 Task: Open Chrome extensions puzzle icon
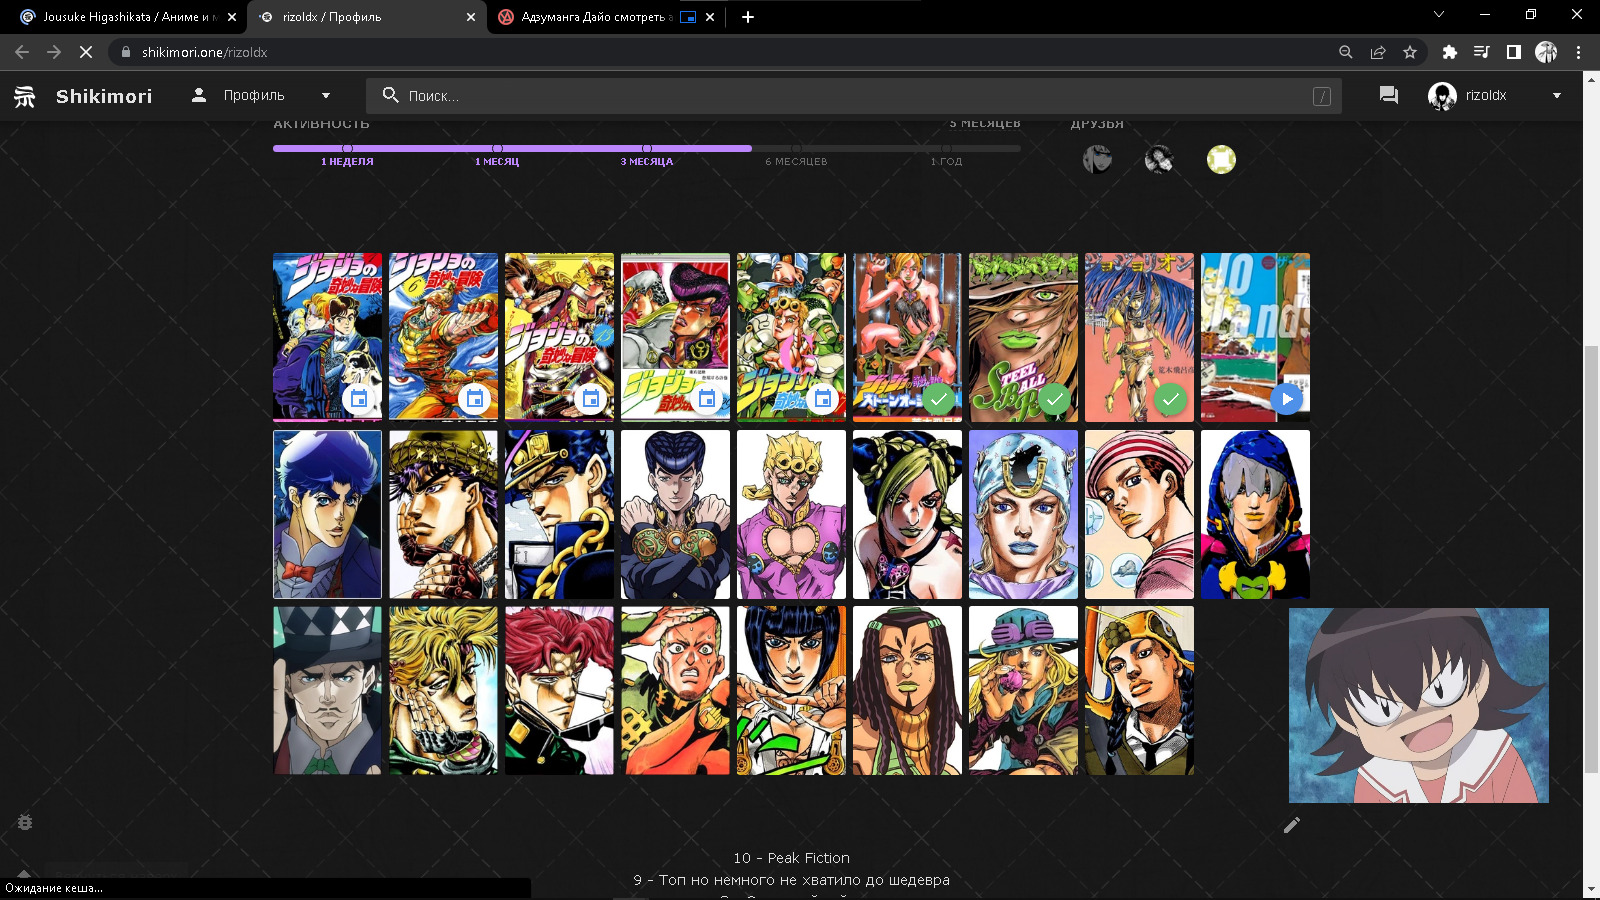coord(1449,52)
